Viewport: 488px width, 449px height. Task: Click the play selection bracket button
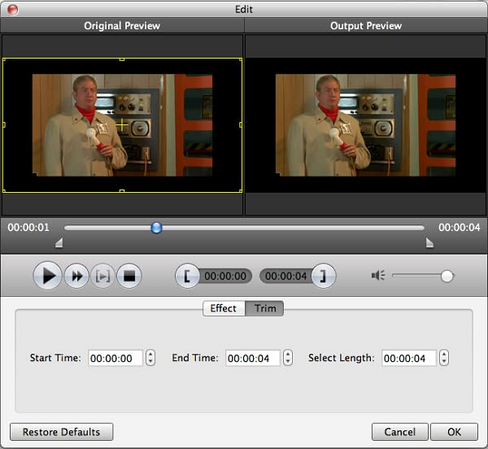[x=103, y=276]
